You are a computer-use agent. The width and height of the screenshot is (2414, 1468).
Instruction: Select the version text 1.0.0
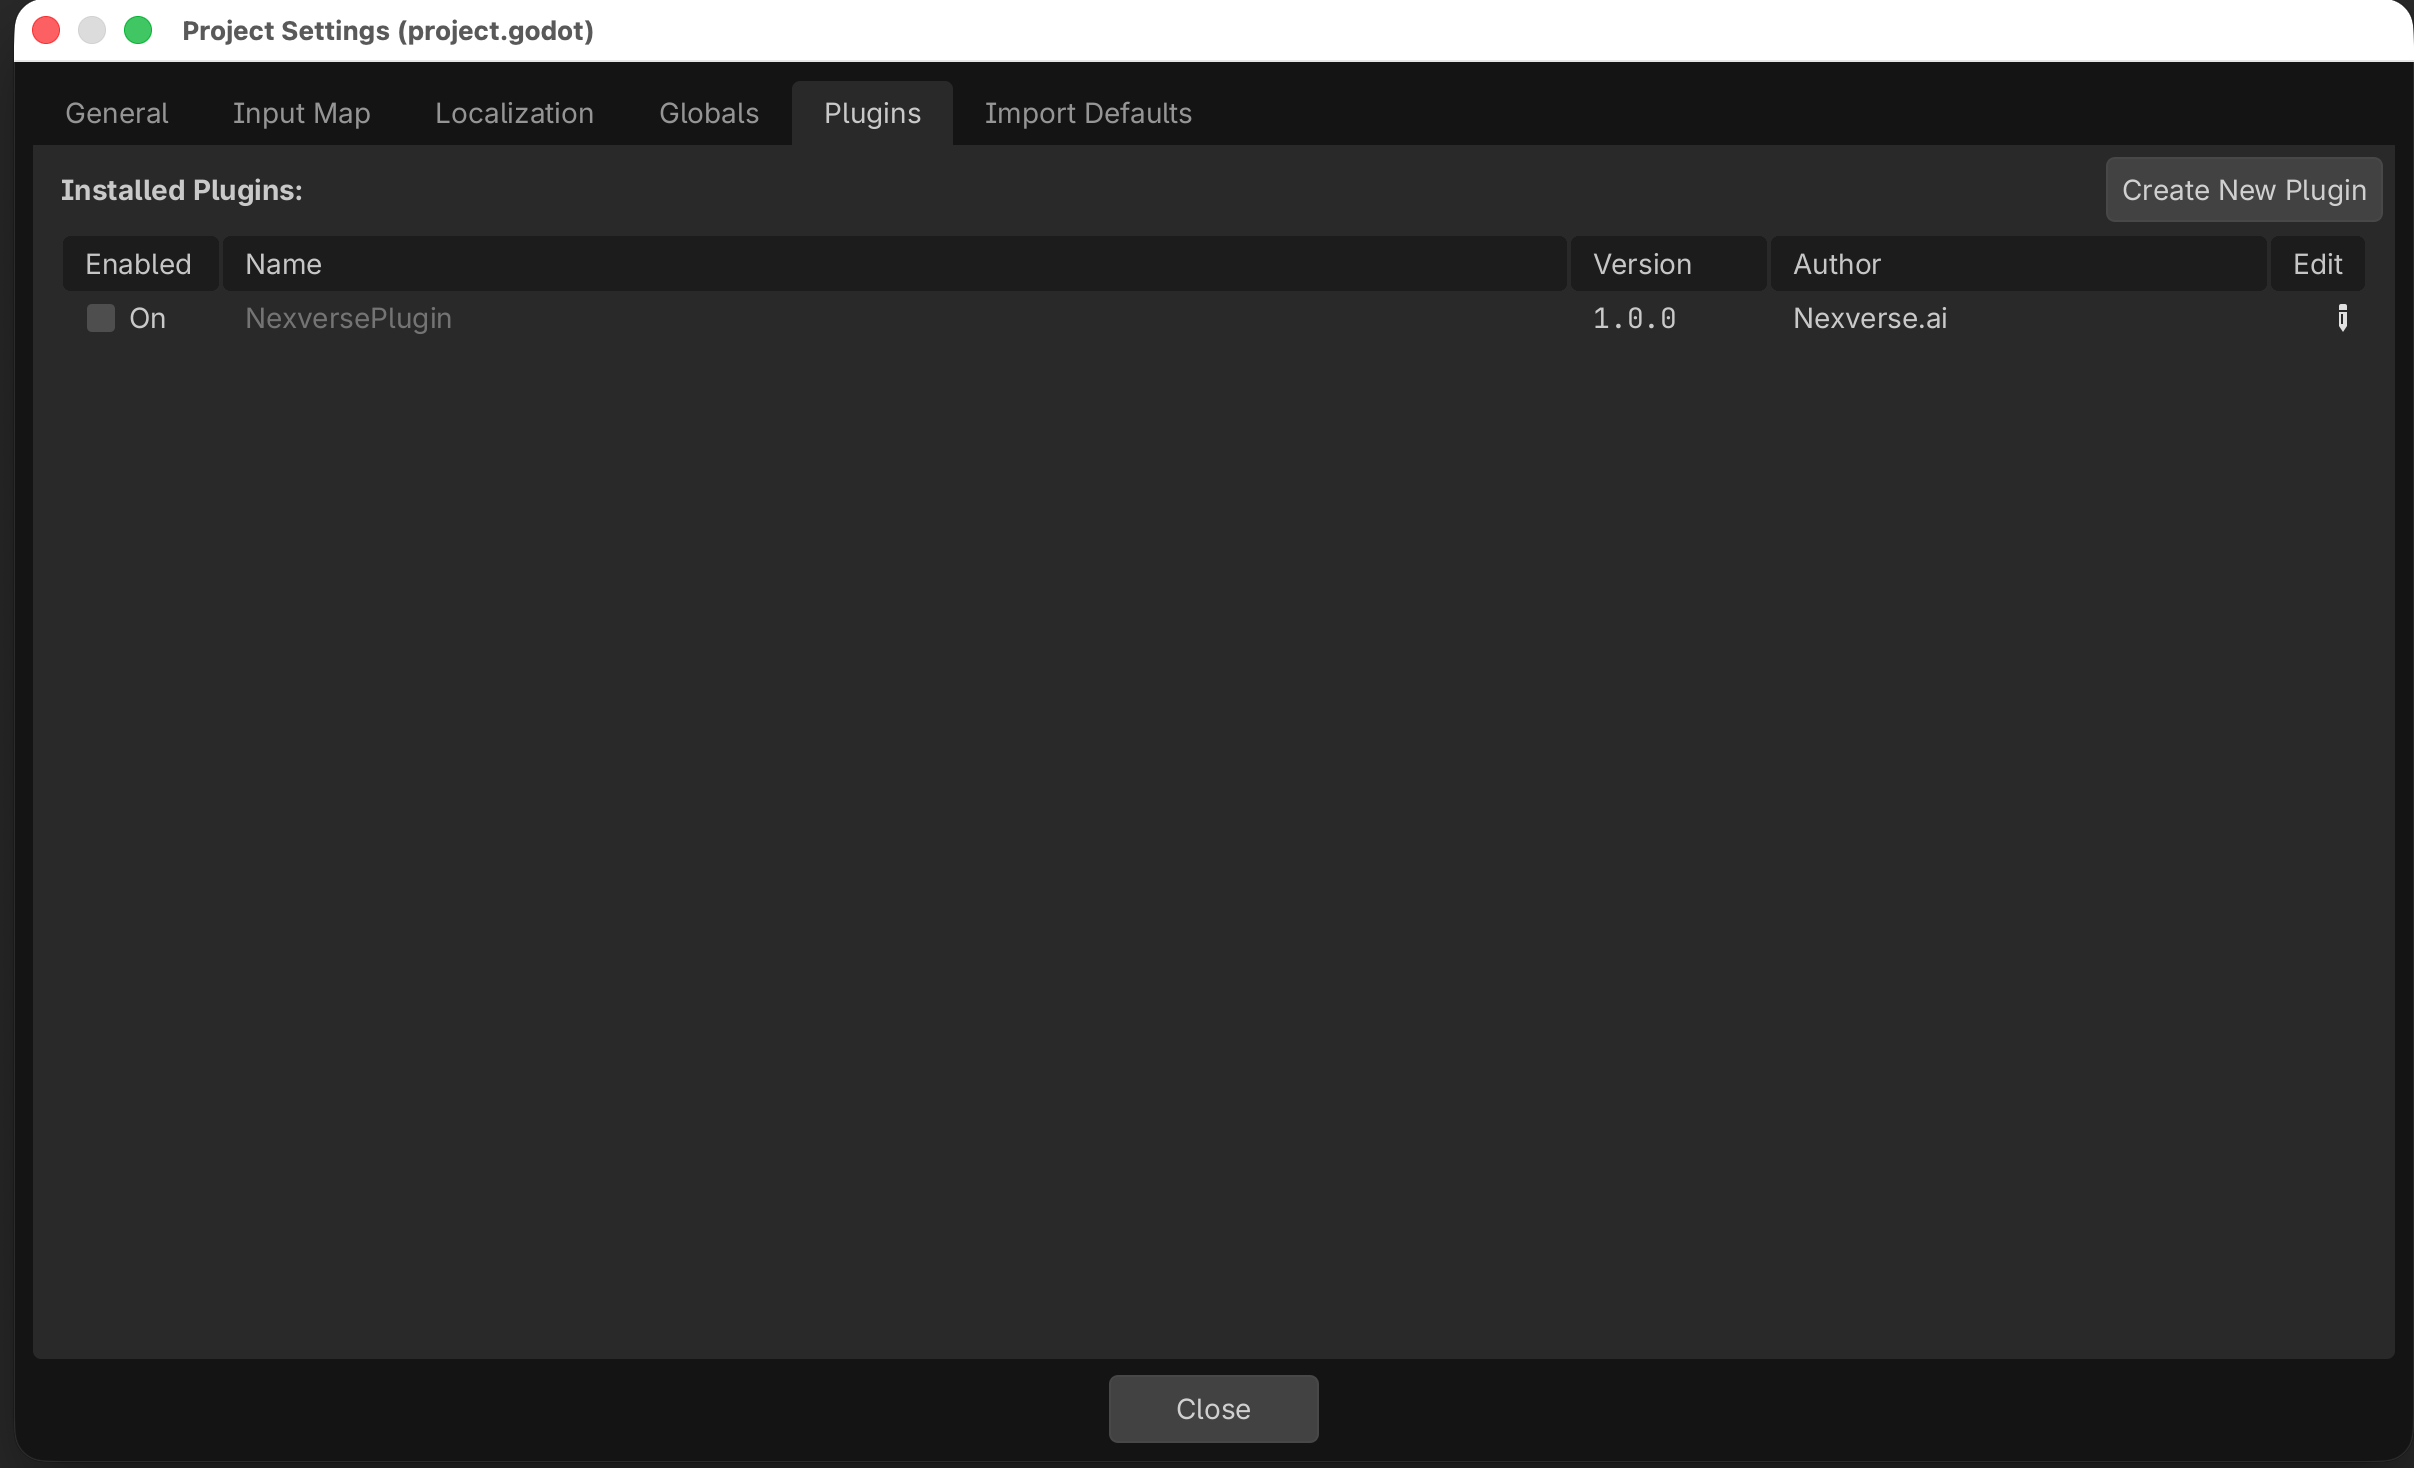tap(1634, 318)
